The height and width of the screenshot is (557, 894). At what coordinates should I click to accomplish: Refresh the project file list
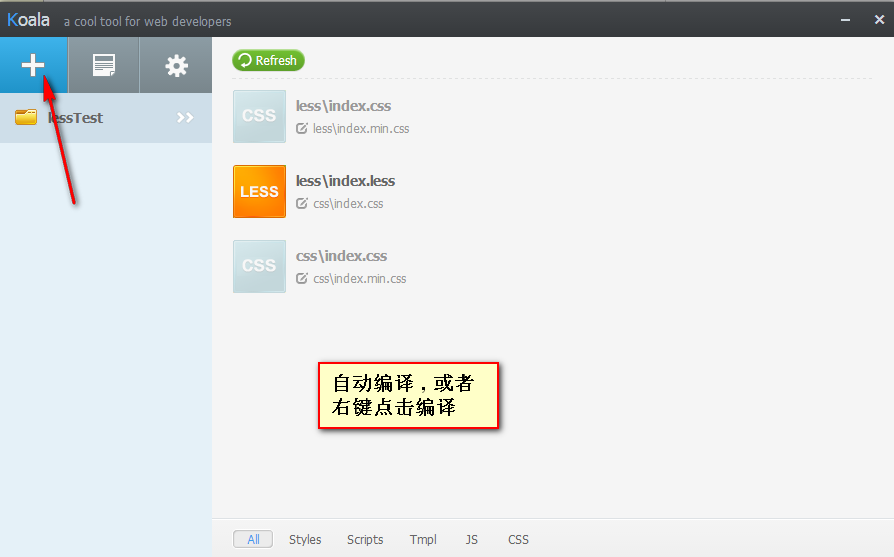(268, 60)
